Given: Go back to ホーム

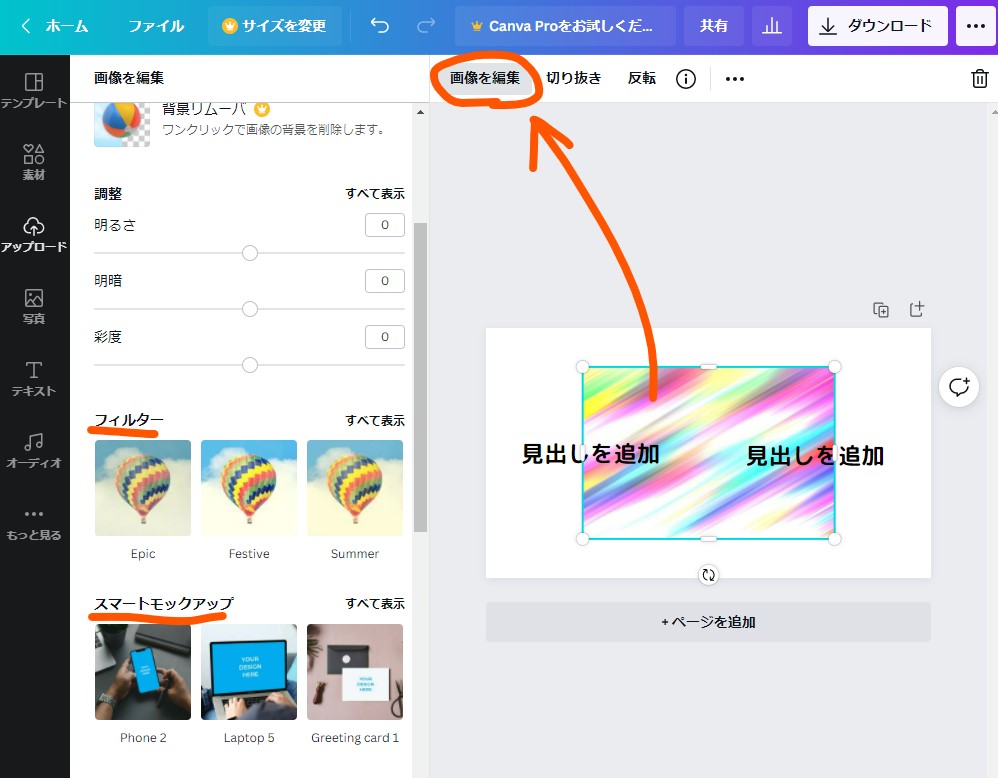Looking at the screenshot, I should coord(55,26).
